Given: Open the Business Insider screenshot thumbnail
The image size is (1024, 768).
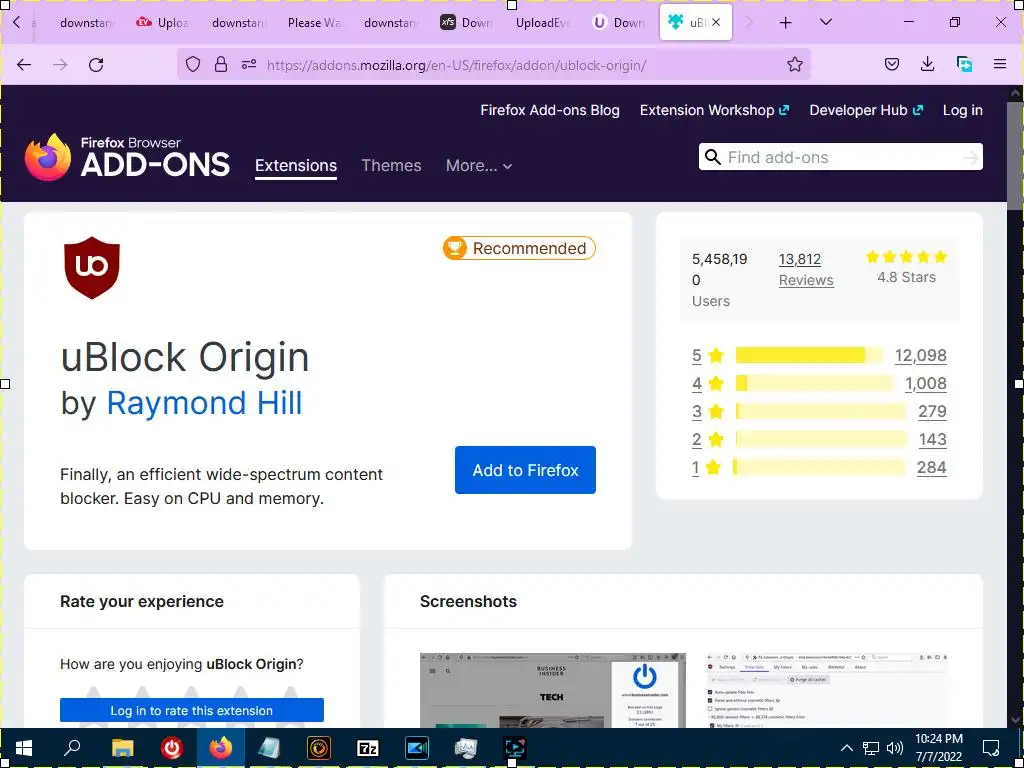Looking at the screenshot, I should [x=552, y=690].
